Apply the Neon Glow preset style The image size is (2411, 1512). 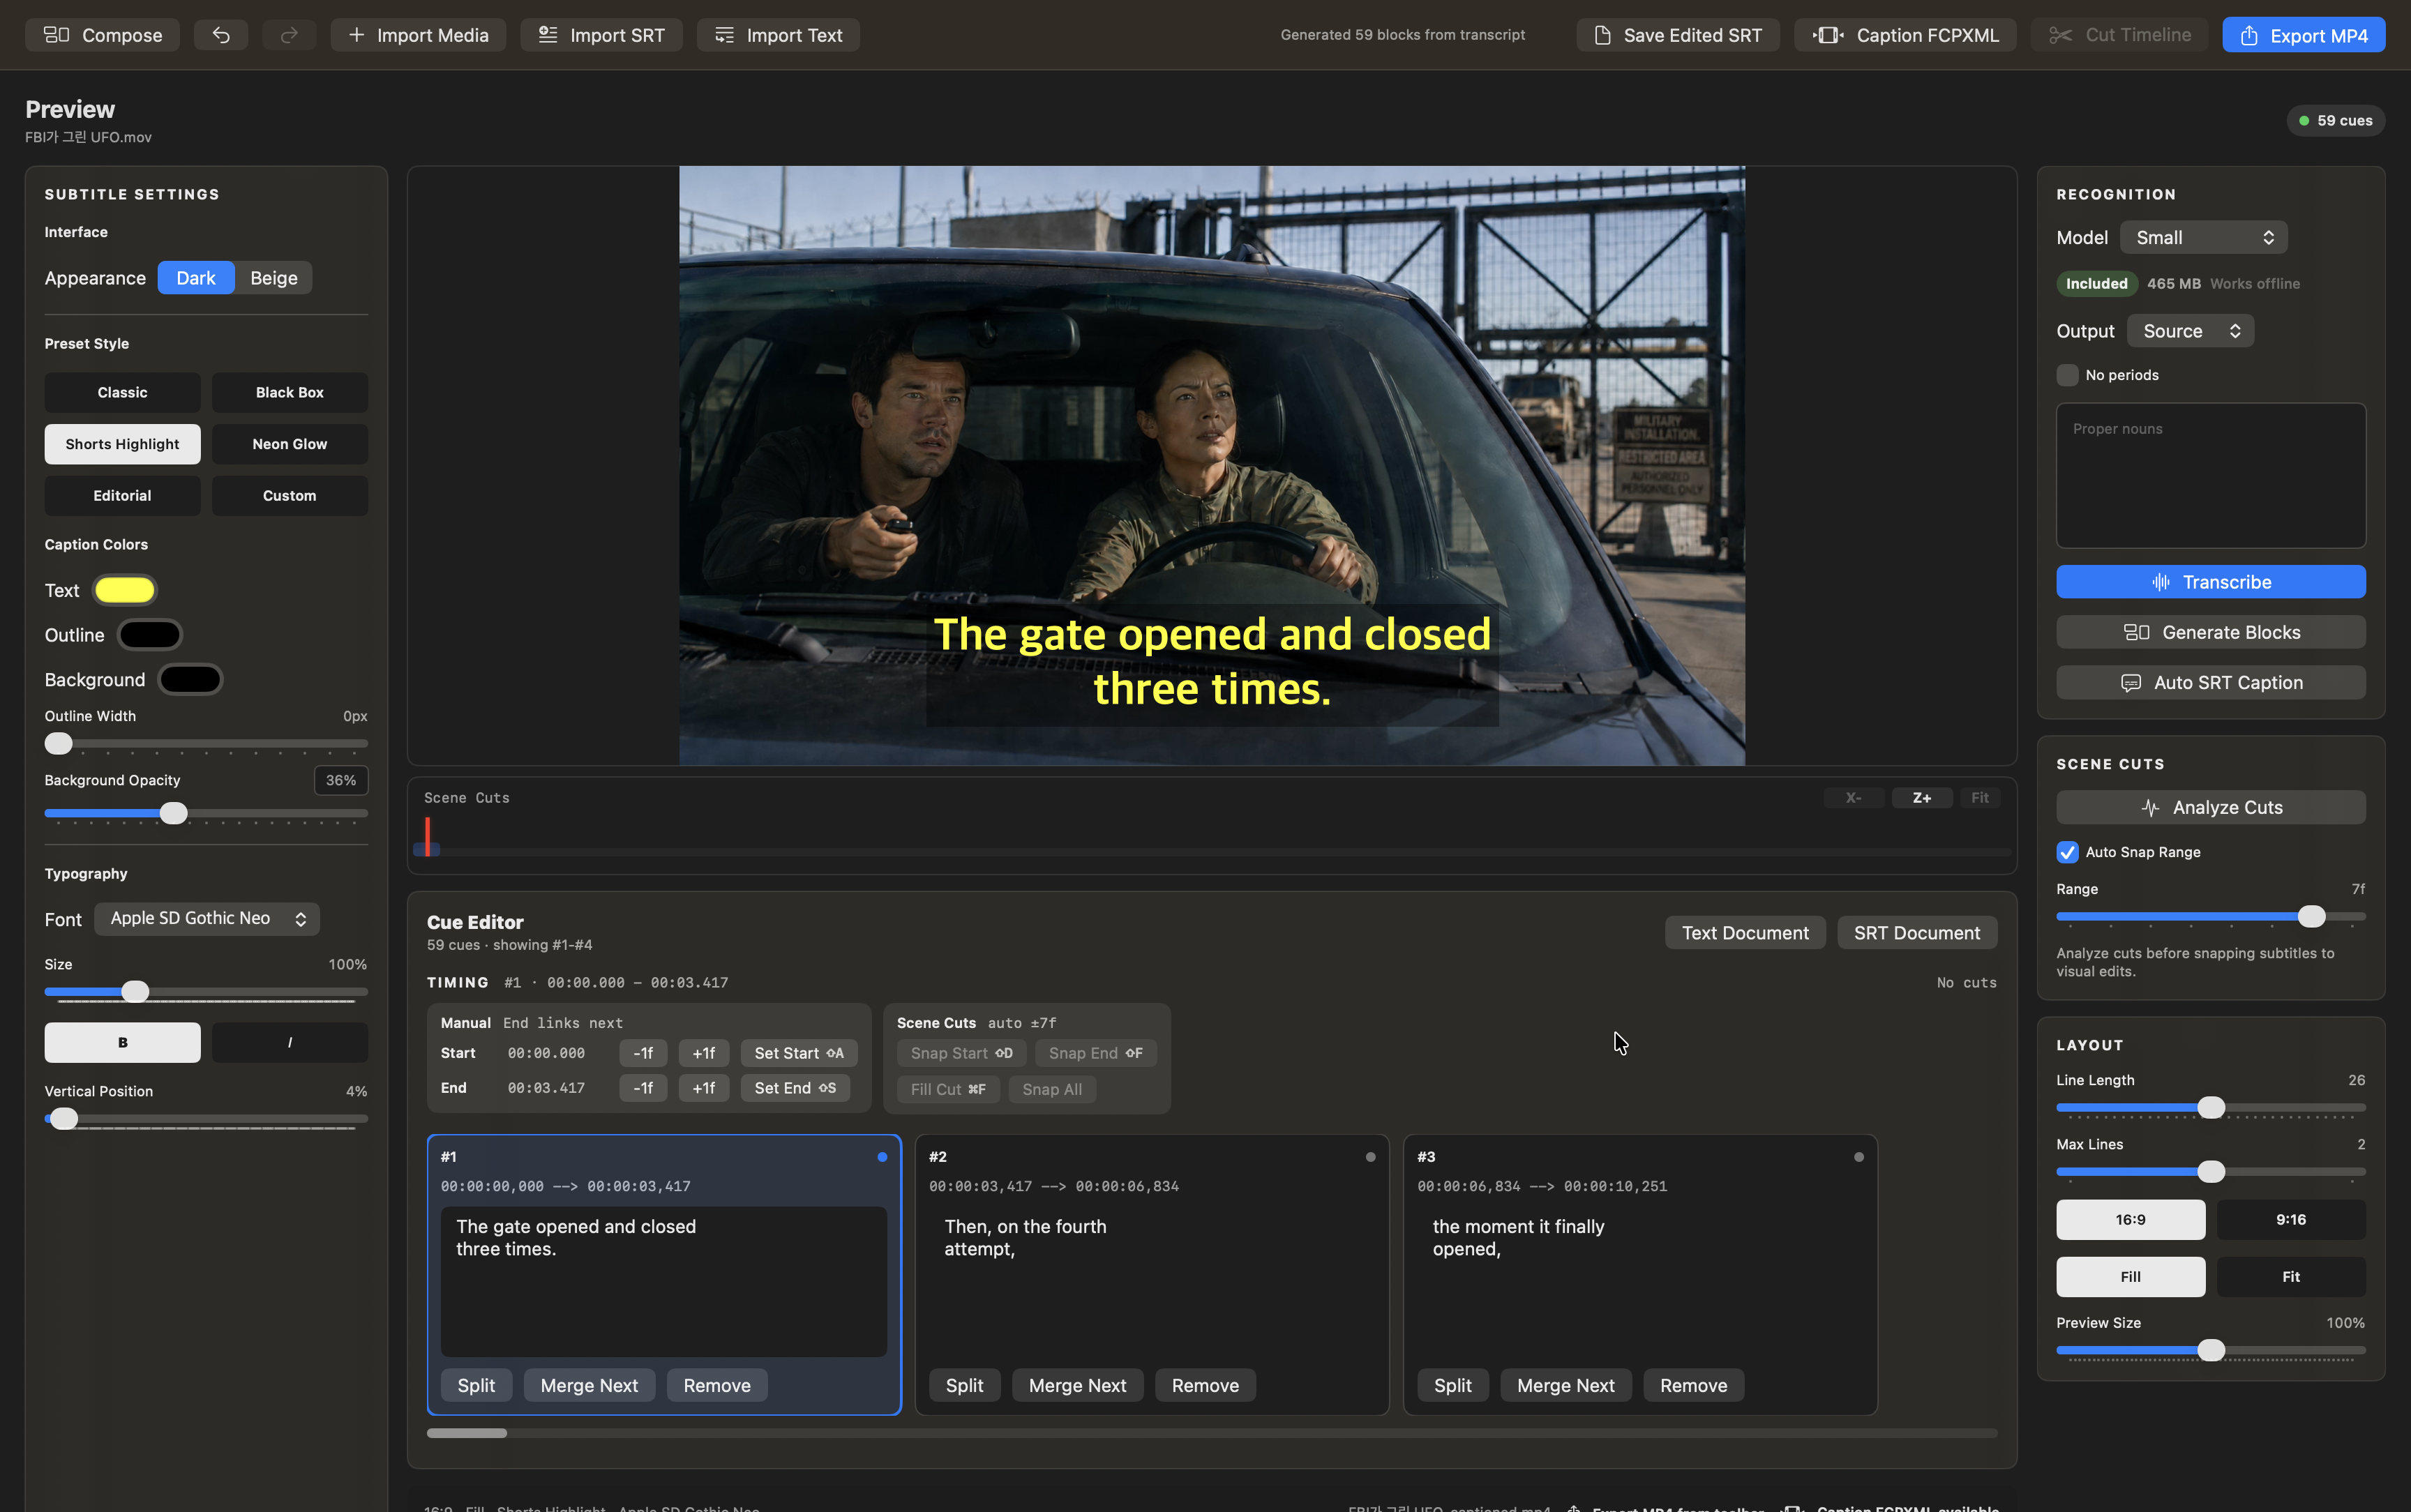[x=290, y=444]
